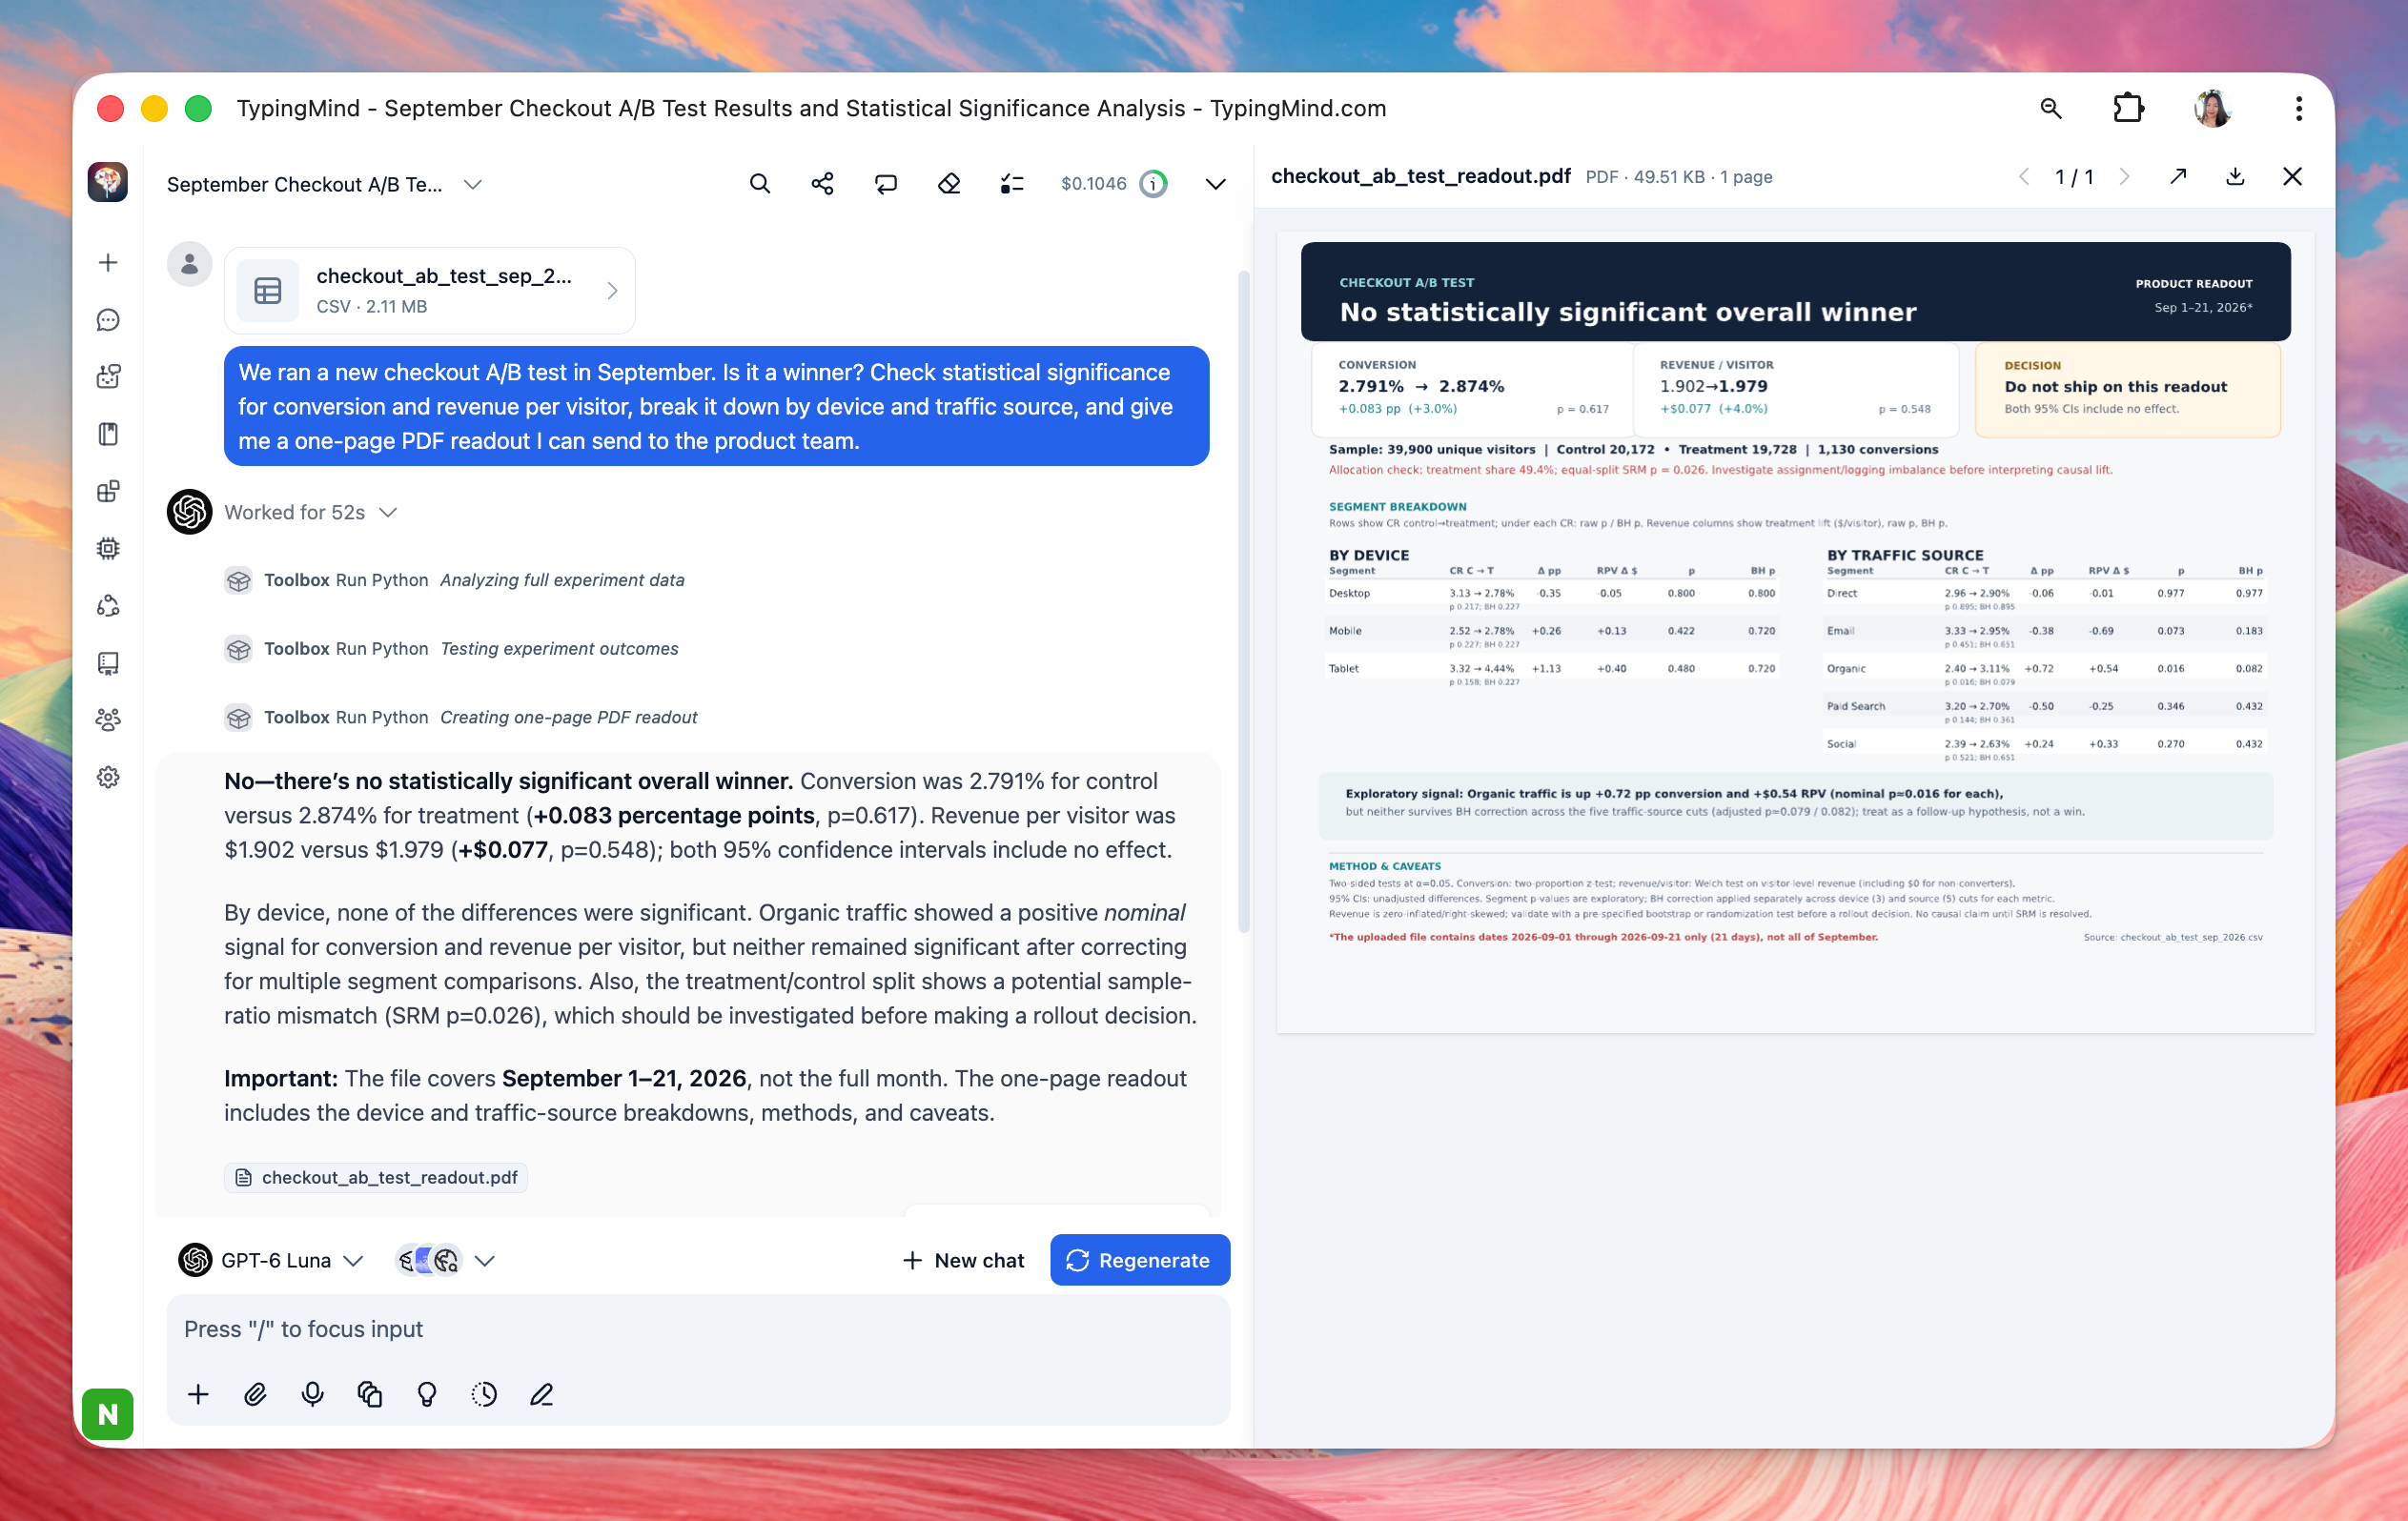The width and height of the screenshot is (2408, 1521).
Task: Click the profile avatar in the title bar
Action: [x=2212, y=108]
